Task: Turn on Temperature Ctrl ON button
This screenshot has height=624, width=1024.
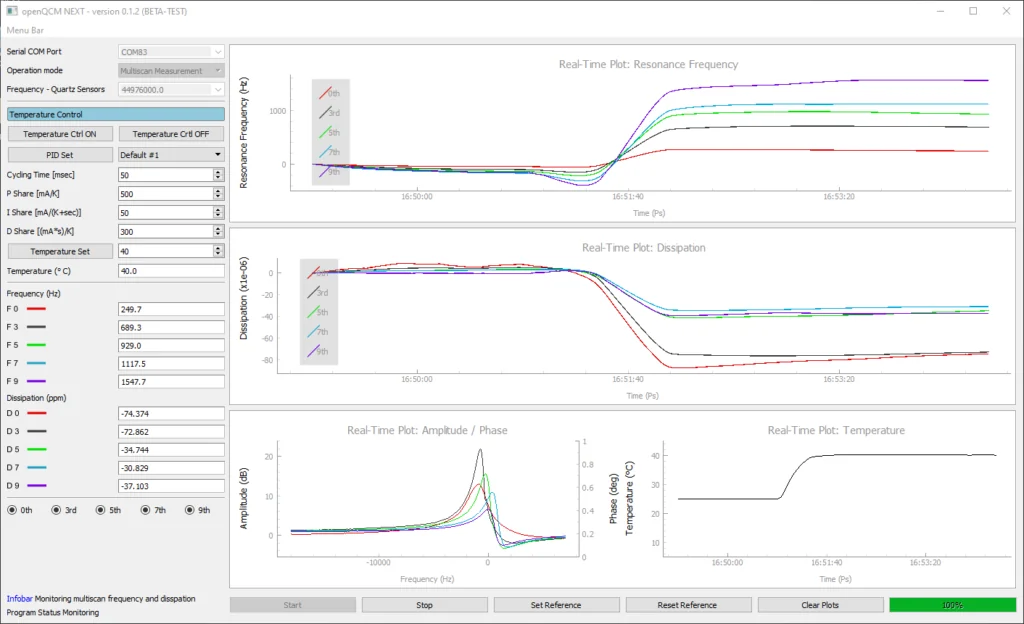Action: [60, 134]
